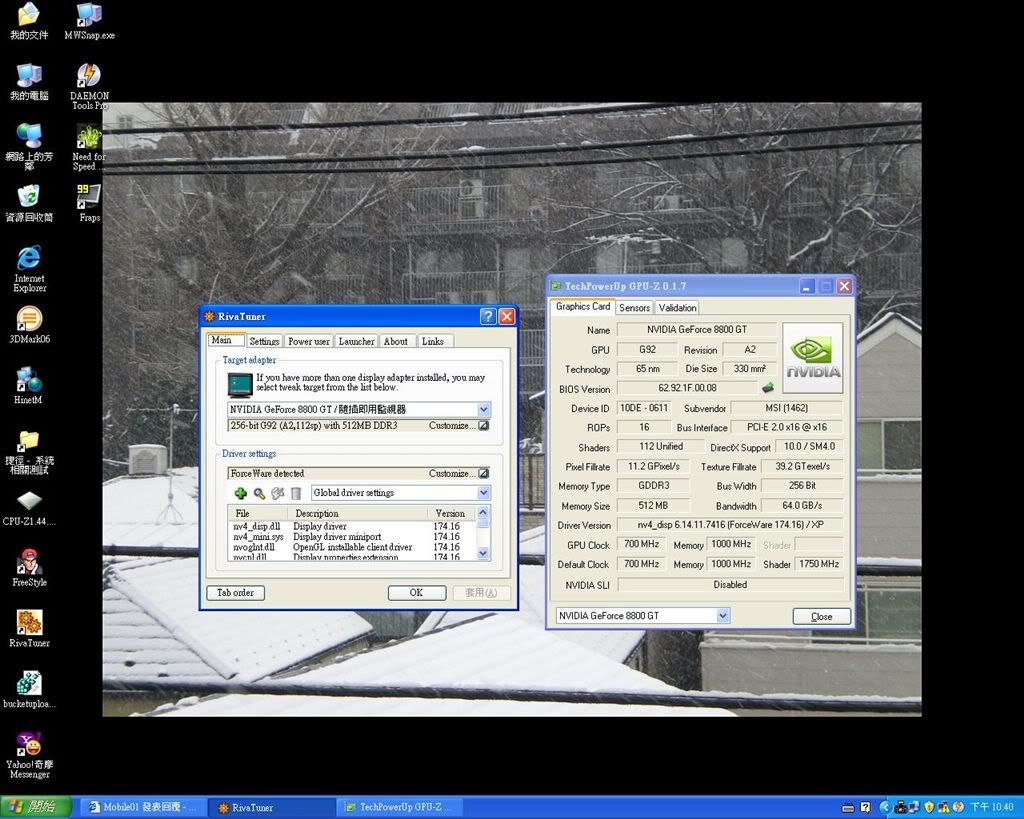The image size is (1024, 819).
Task: Expand Customize next to ForceWare detected
Action: [x=483, y=473]
